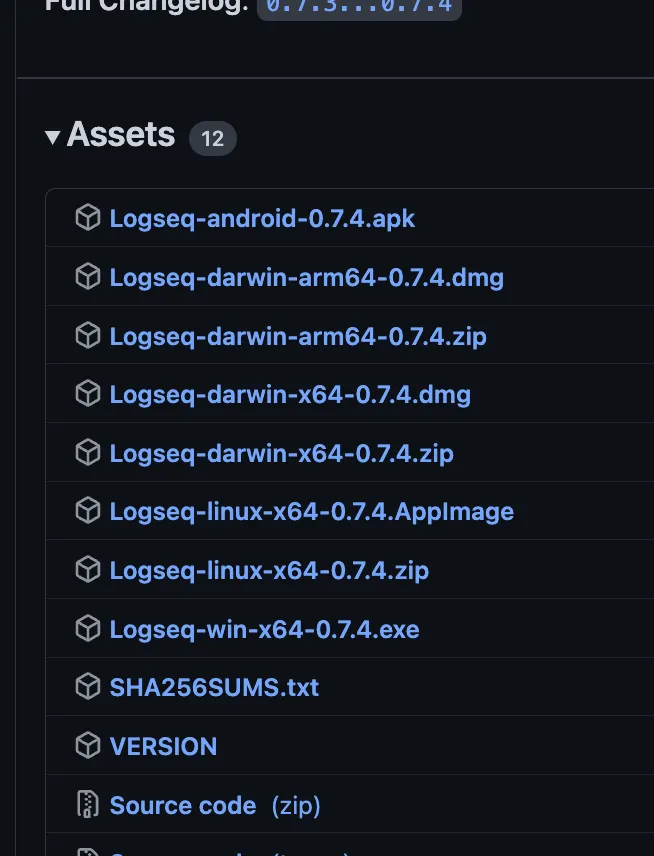The width and height of the screenshot is (654, 856).
Task: Click the package icon beside Logseq-win-x64-0.7.4.exe
Action: click(x=88, y=629)
